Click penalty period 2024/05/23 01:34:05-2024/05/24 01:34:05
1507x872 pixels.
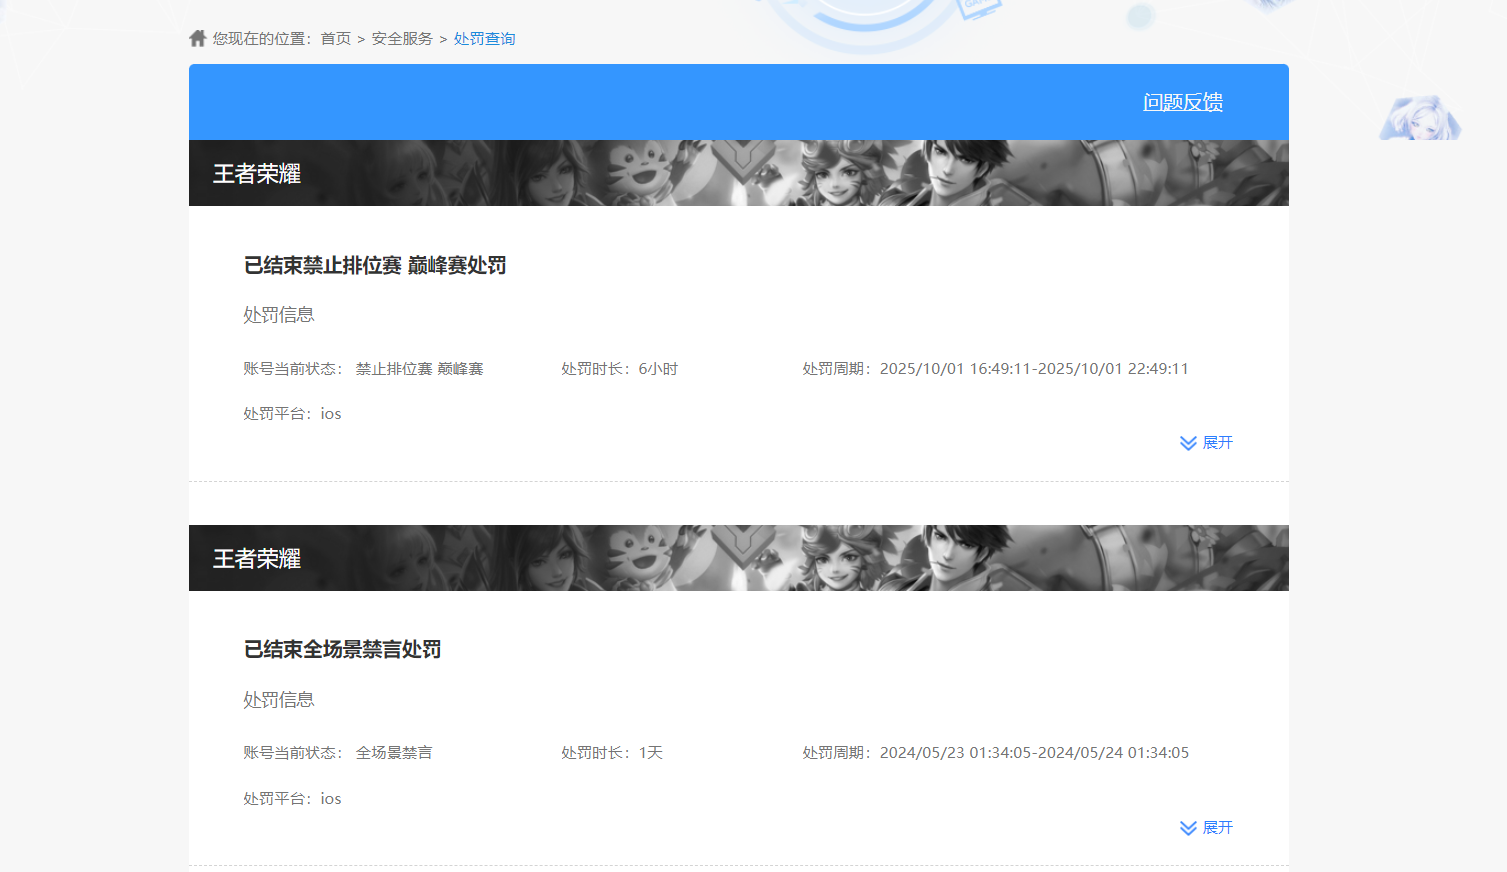(1034, 753)
